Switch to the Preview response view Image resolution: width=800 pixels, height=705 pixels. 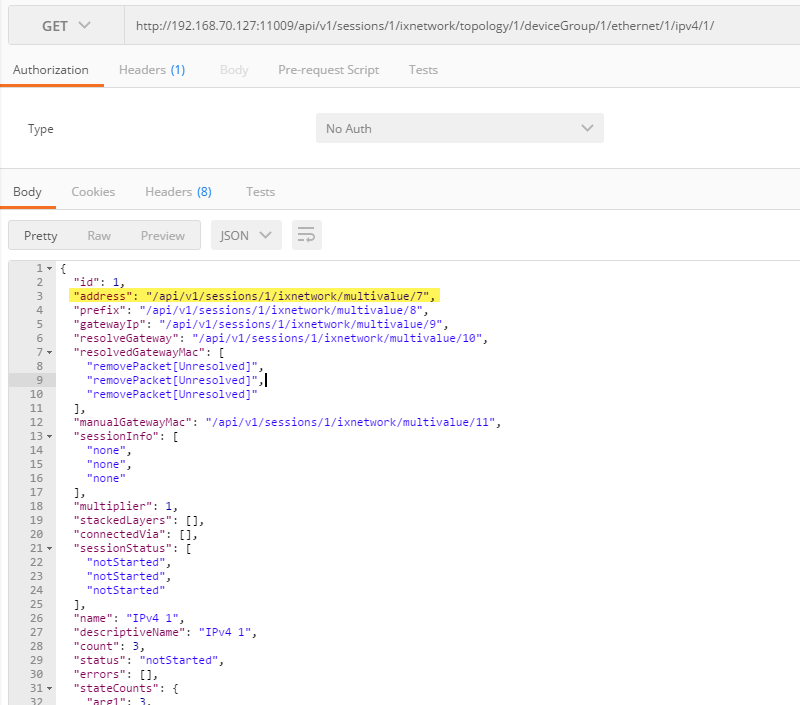tap(162, 236)
